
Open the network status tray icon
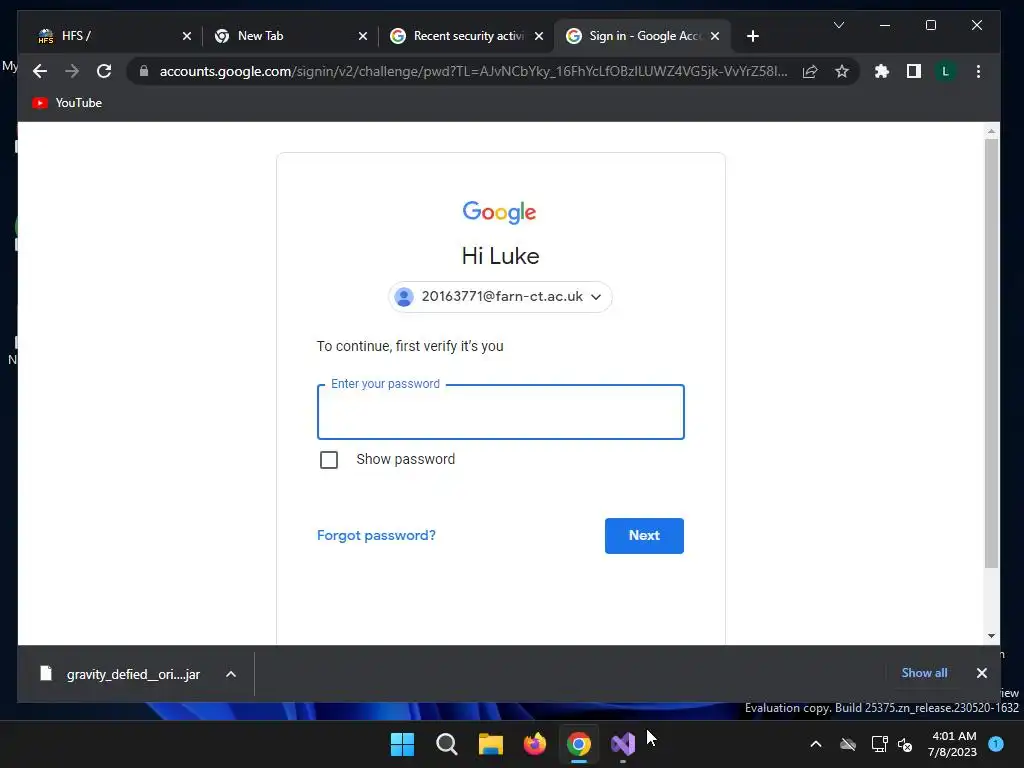880,744
